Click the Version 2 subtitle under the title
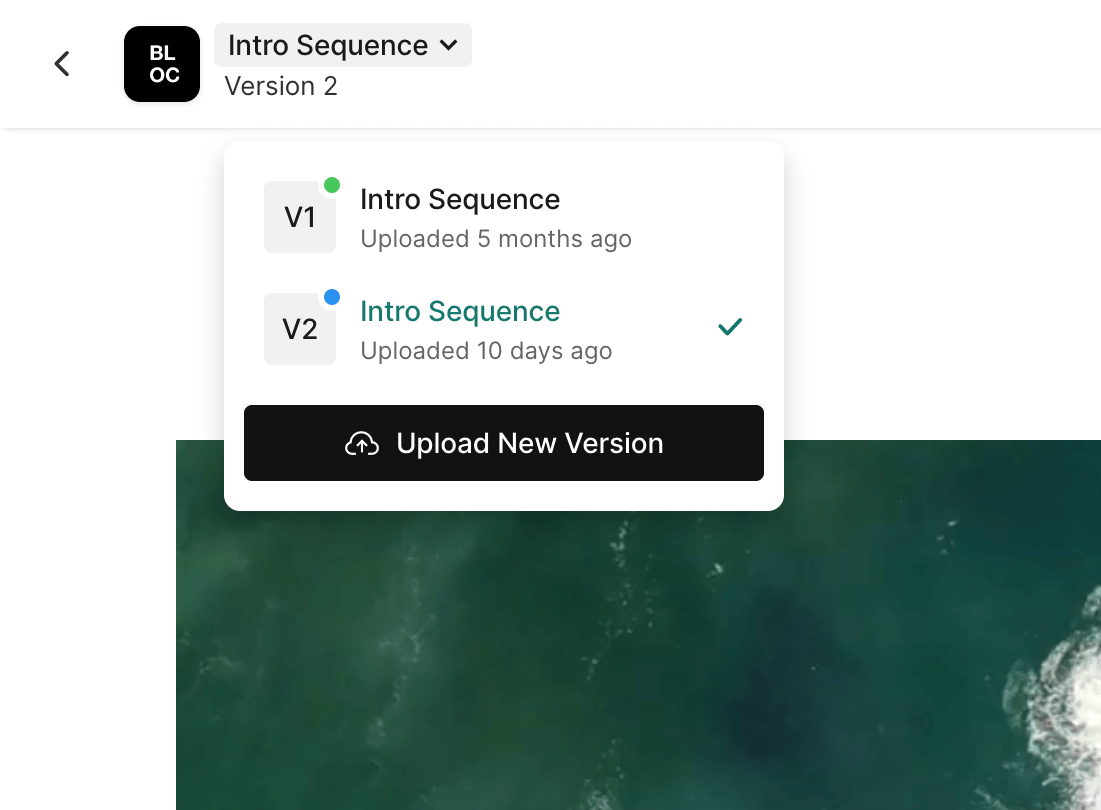This screenshot has height=810, width=1101. pyautogui.click(x=281, y=87)
